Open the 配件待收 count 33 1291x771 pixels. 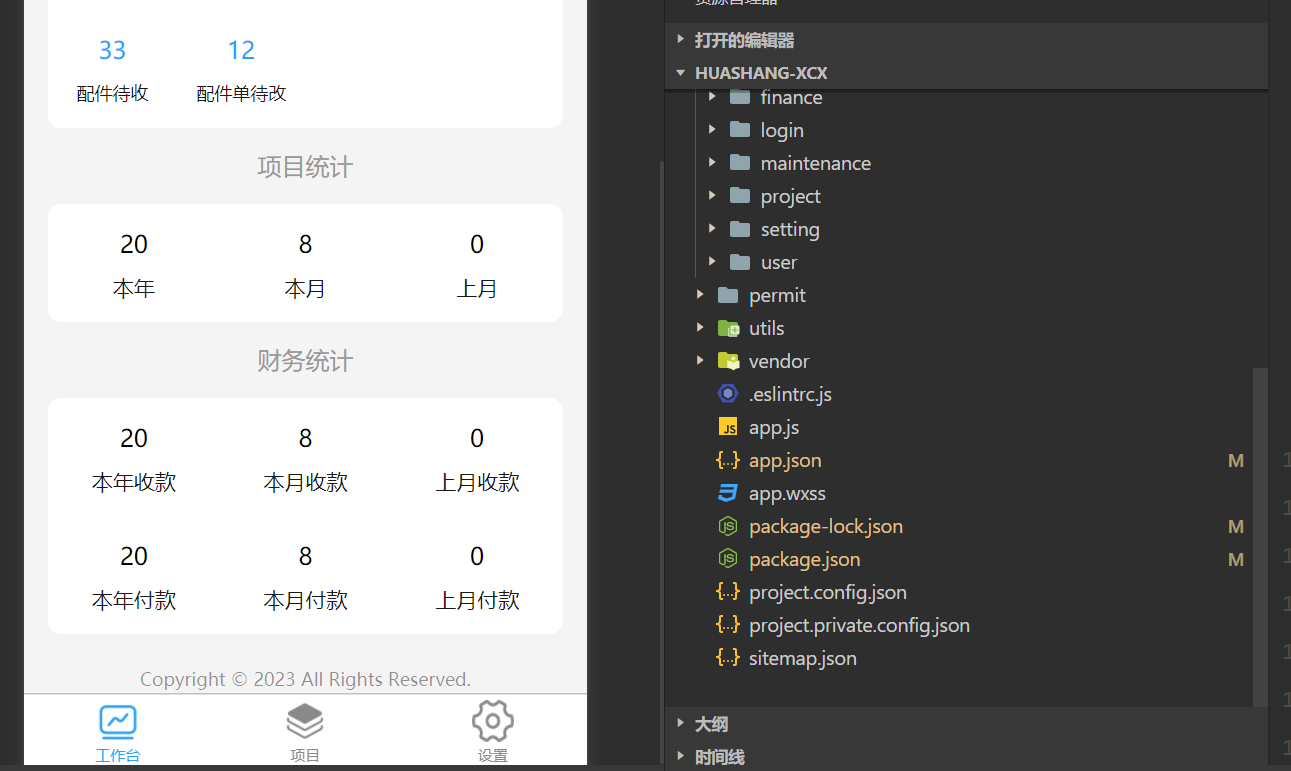coord(113,50)
